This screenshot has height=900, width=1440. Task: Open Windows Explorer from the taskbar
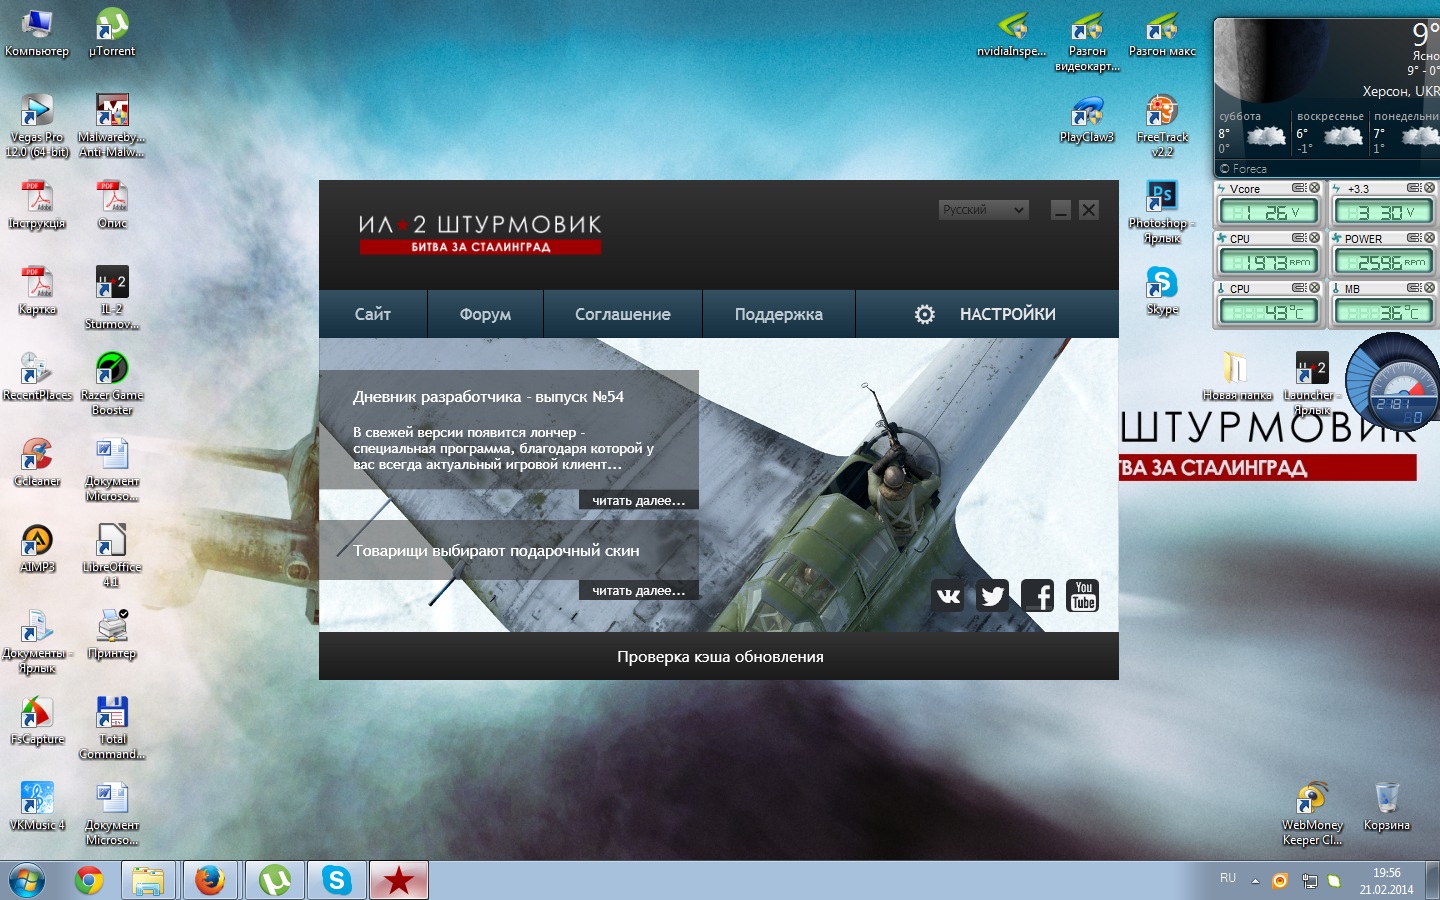point(148,881)
